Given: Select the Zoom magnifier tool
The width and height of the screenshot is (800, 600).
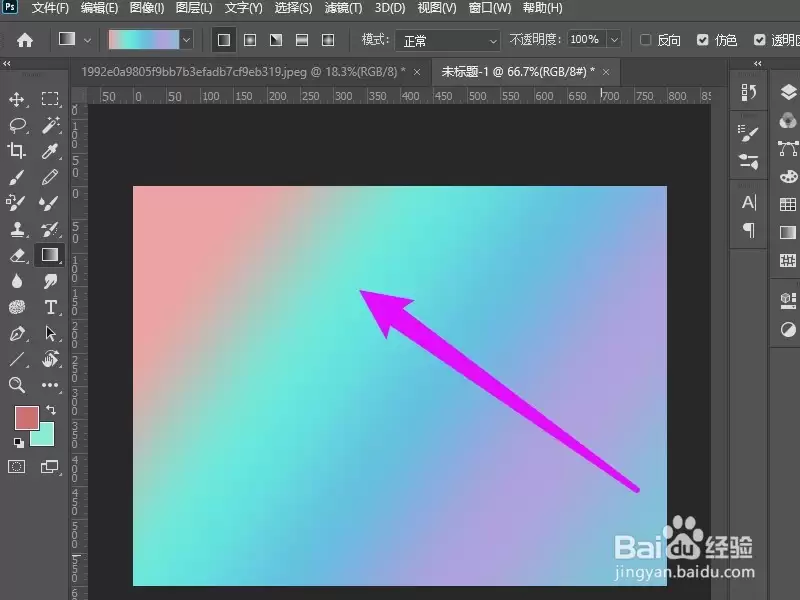Looking at the screenshot, I should 17,385.
